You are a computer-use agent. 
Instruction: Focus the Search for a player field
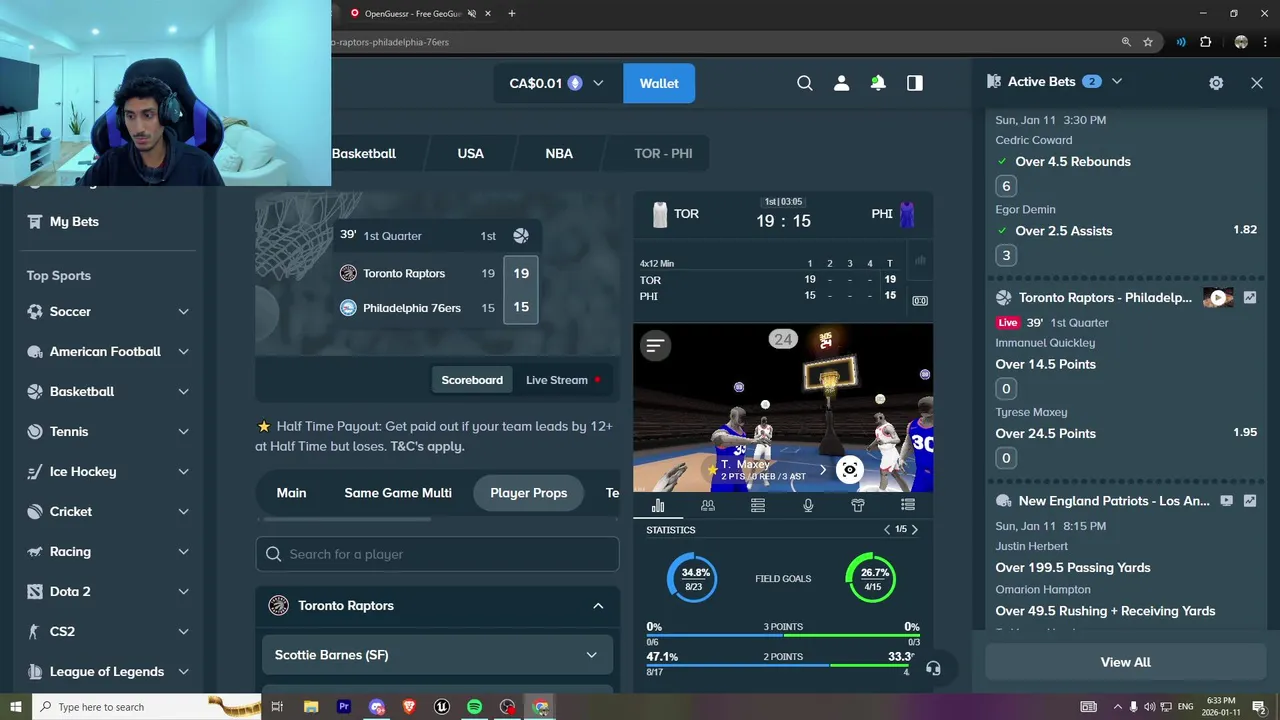(x=437, y=554)
